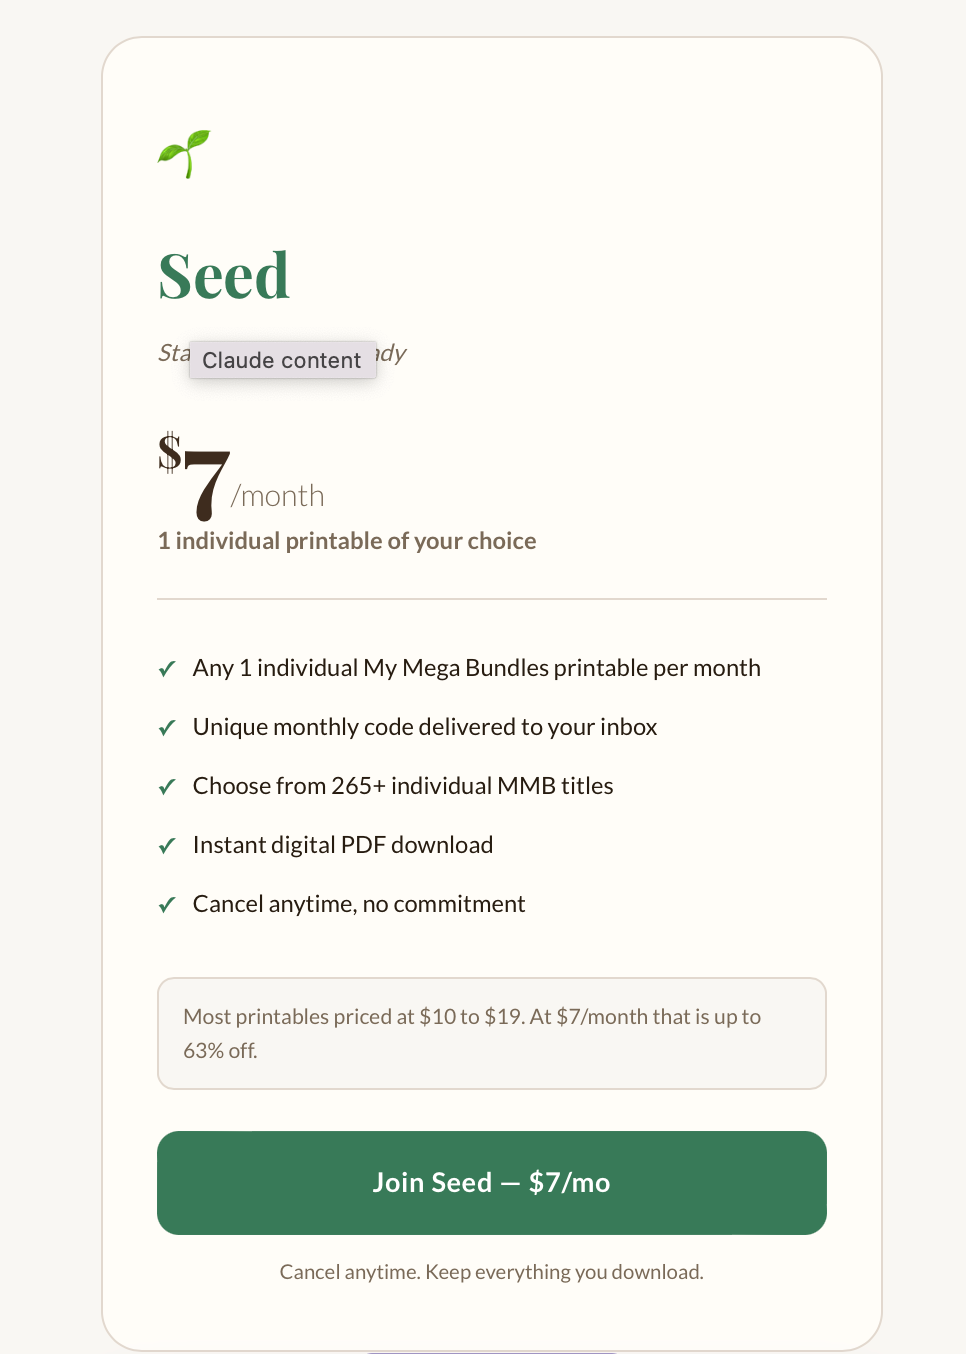
Task: Select the Seed plan heading
Action: [224, 276]
